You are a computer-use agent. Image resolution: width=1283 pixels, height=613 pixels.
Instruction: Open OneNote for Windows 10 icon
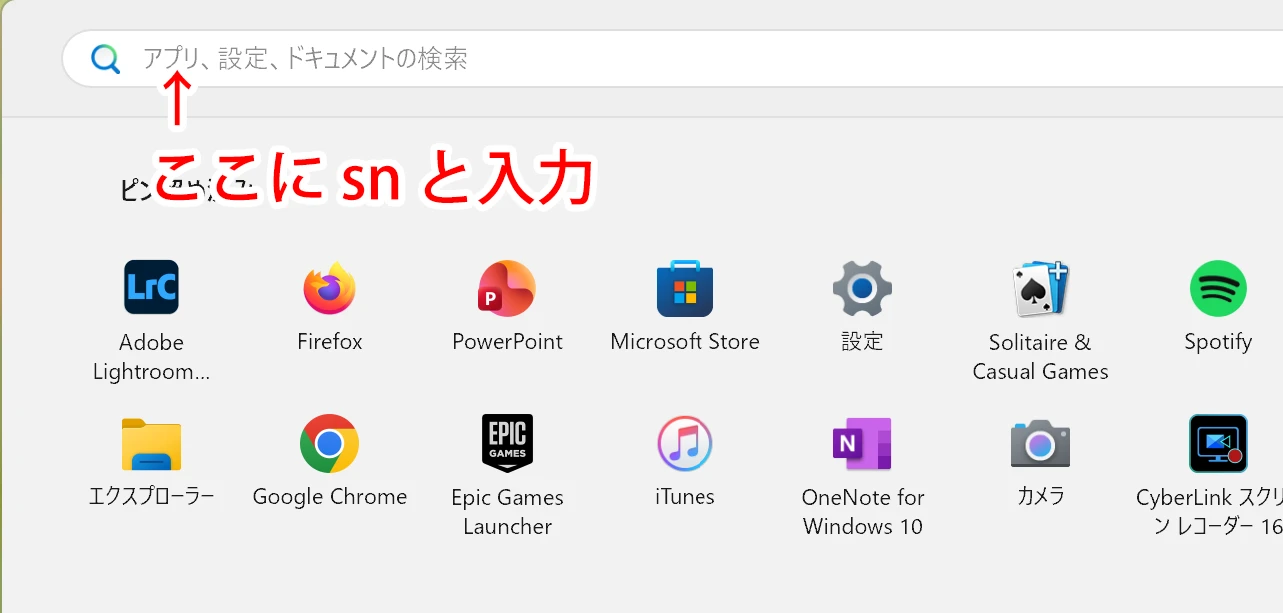point(862,444)
